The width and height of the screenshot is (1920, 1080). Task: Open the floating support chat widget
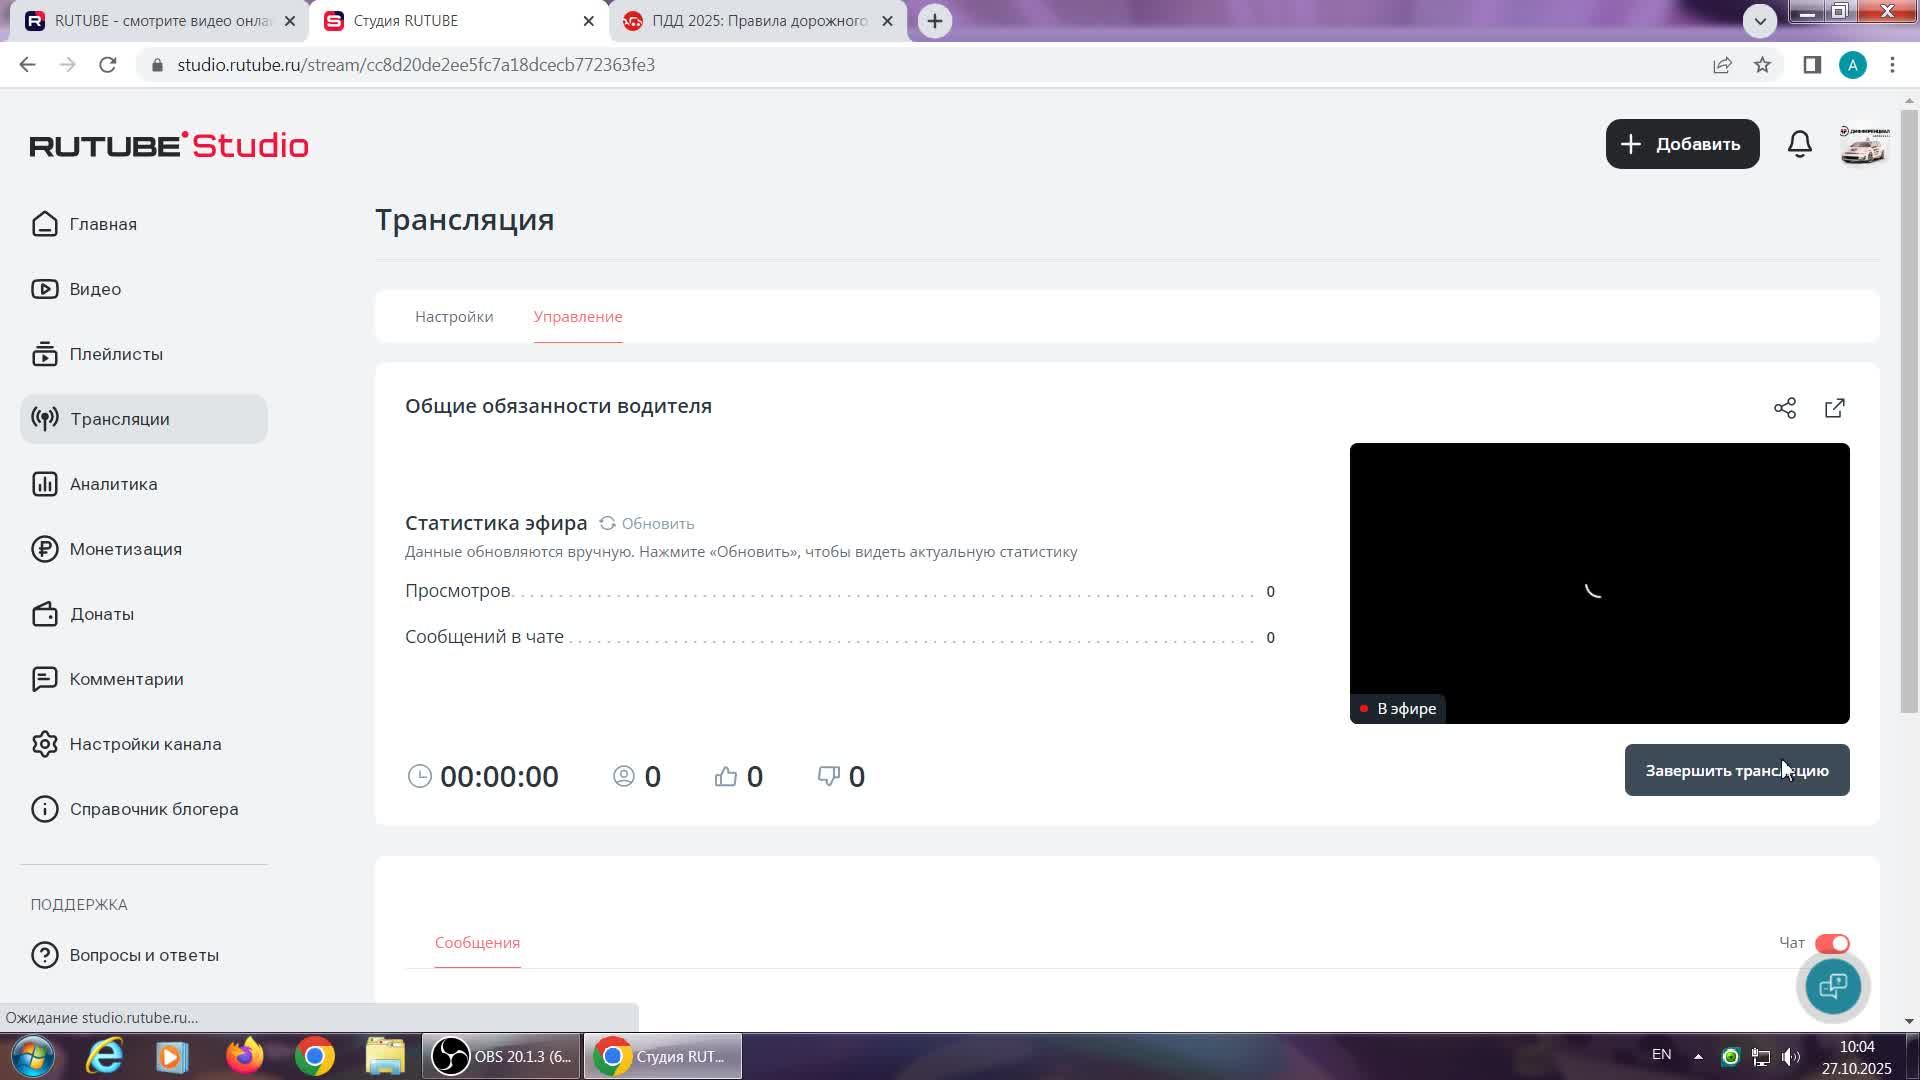coord(1832,986)
